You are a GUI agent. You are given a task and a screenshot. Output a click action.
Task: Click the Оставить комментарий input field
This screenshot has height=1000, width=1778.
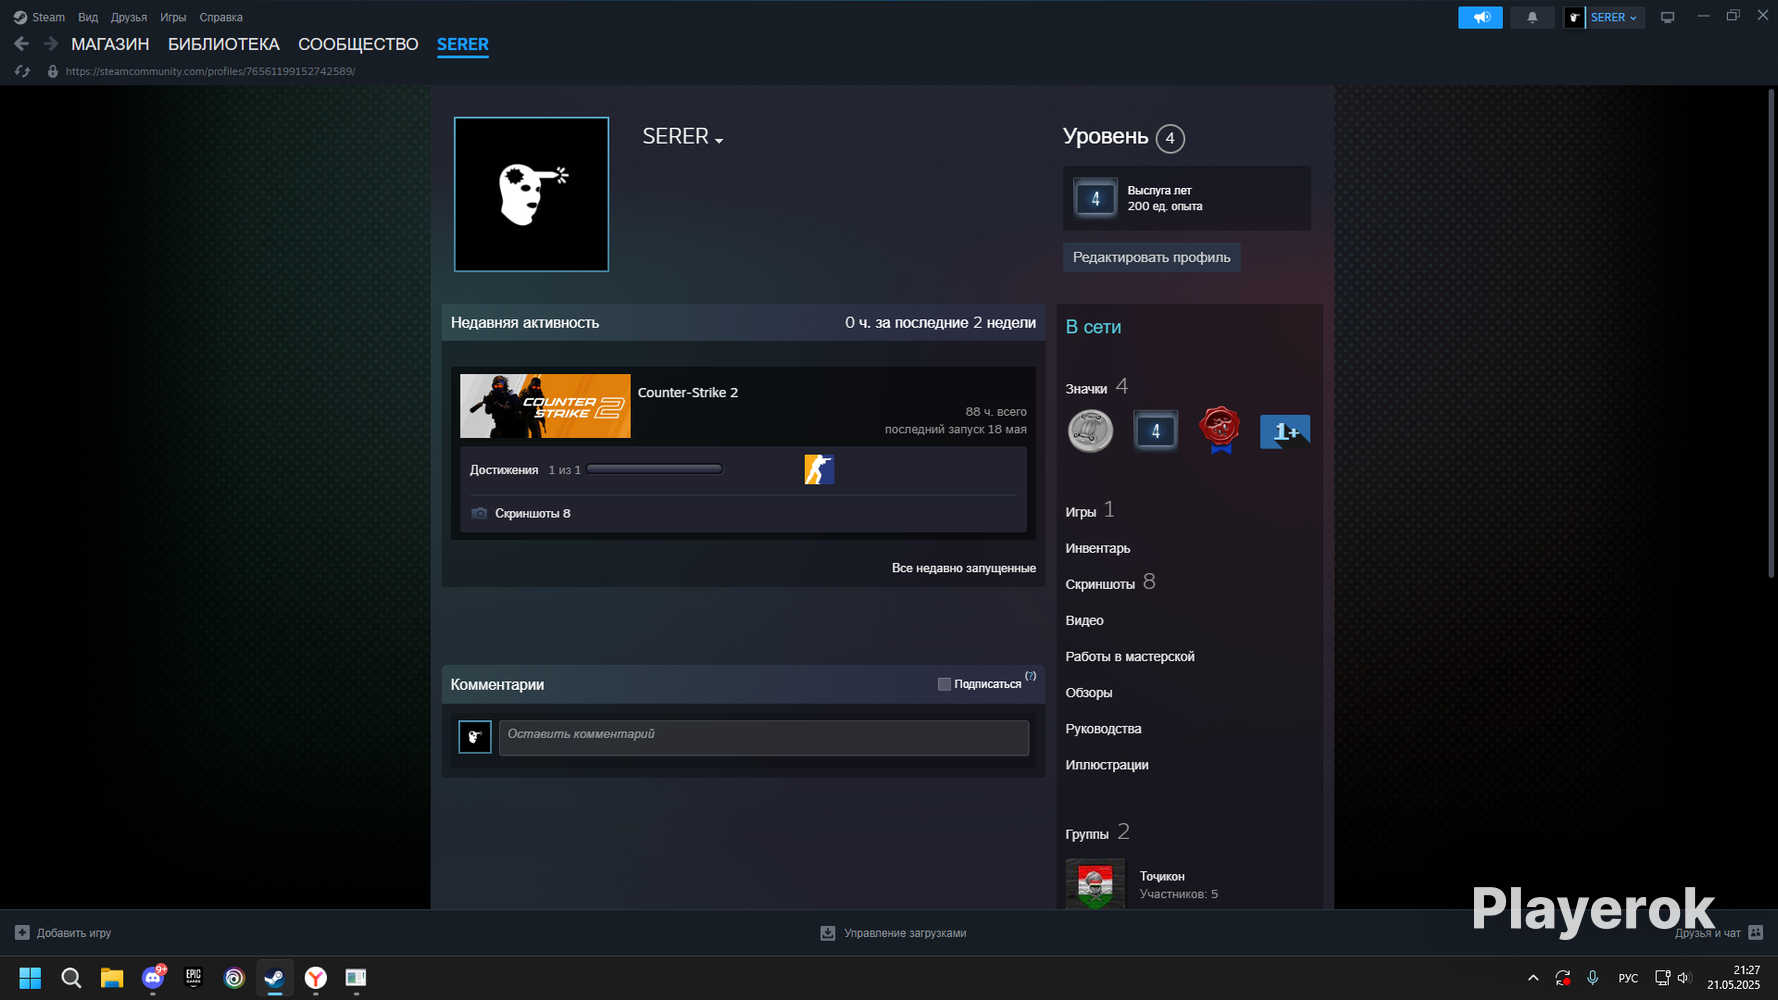(764, 738)
